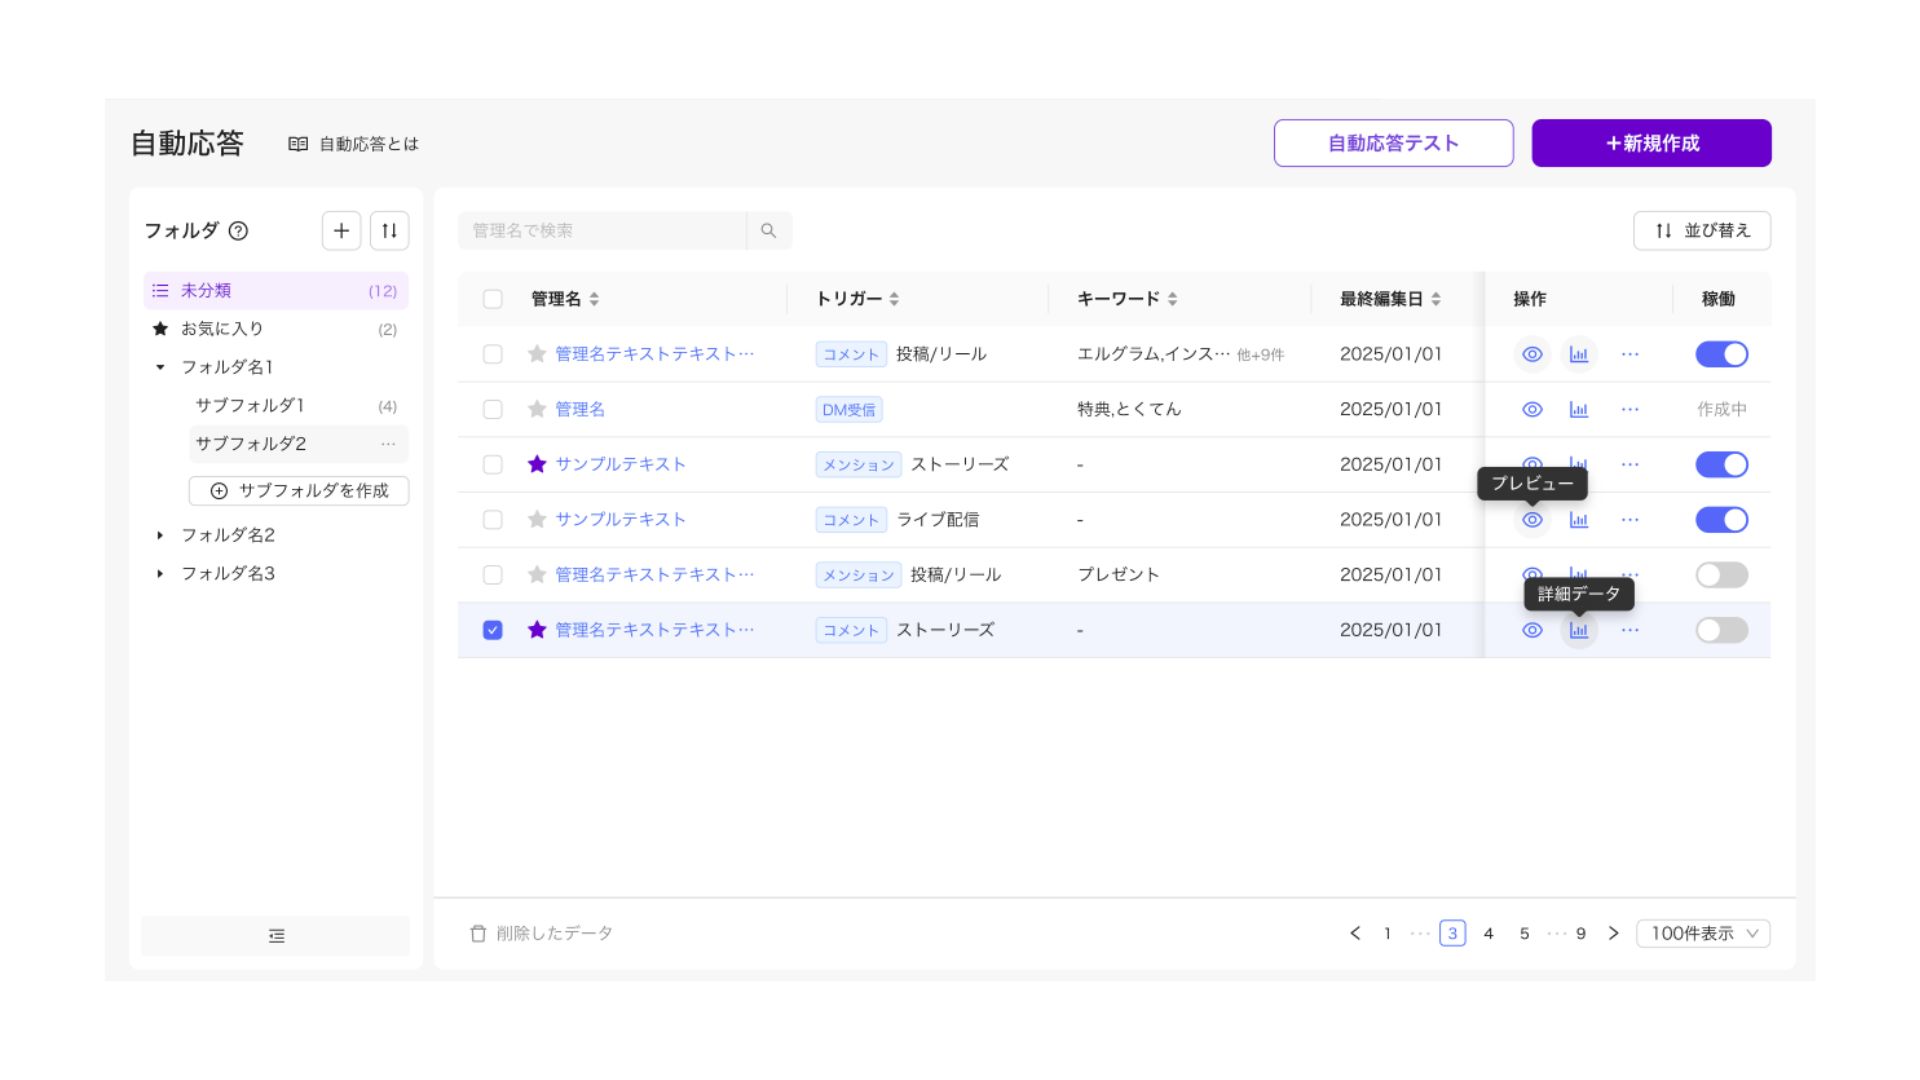Select お気に入り in the folder list

click(x=222, y=329)
